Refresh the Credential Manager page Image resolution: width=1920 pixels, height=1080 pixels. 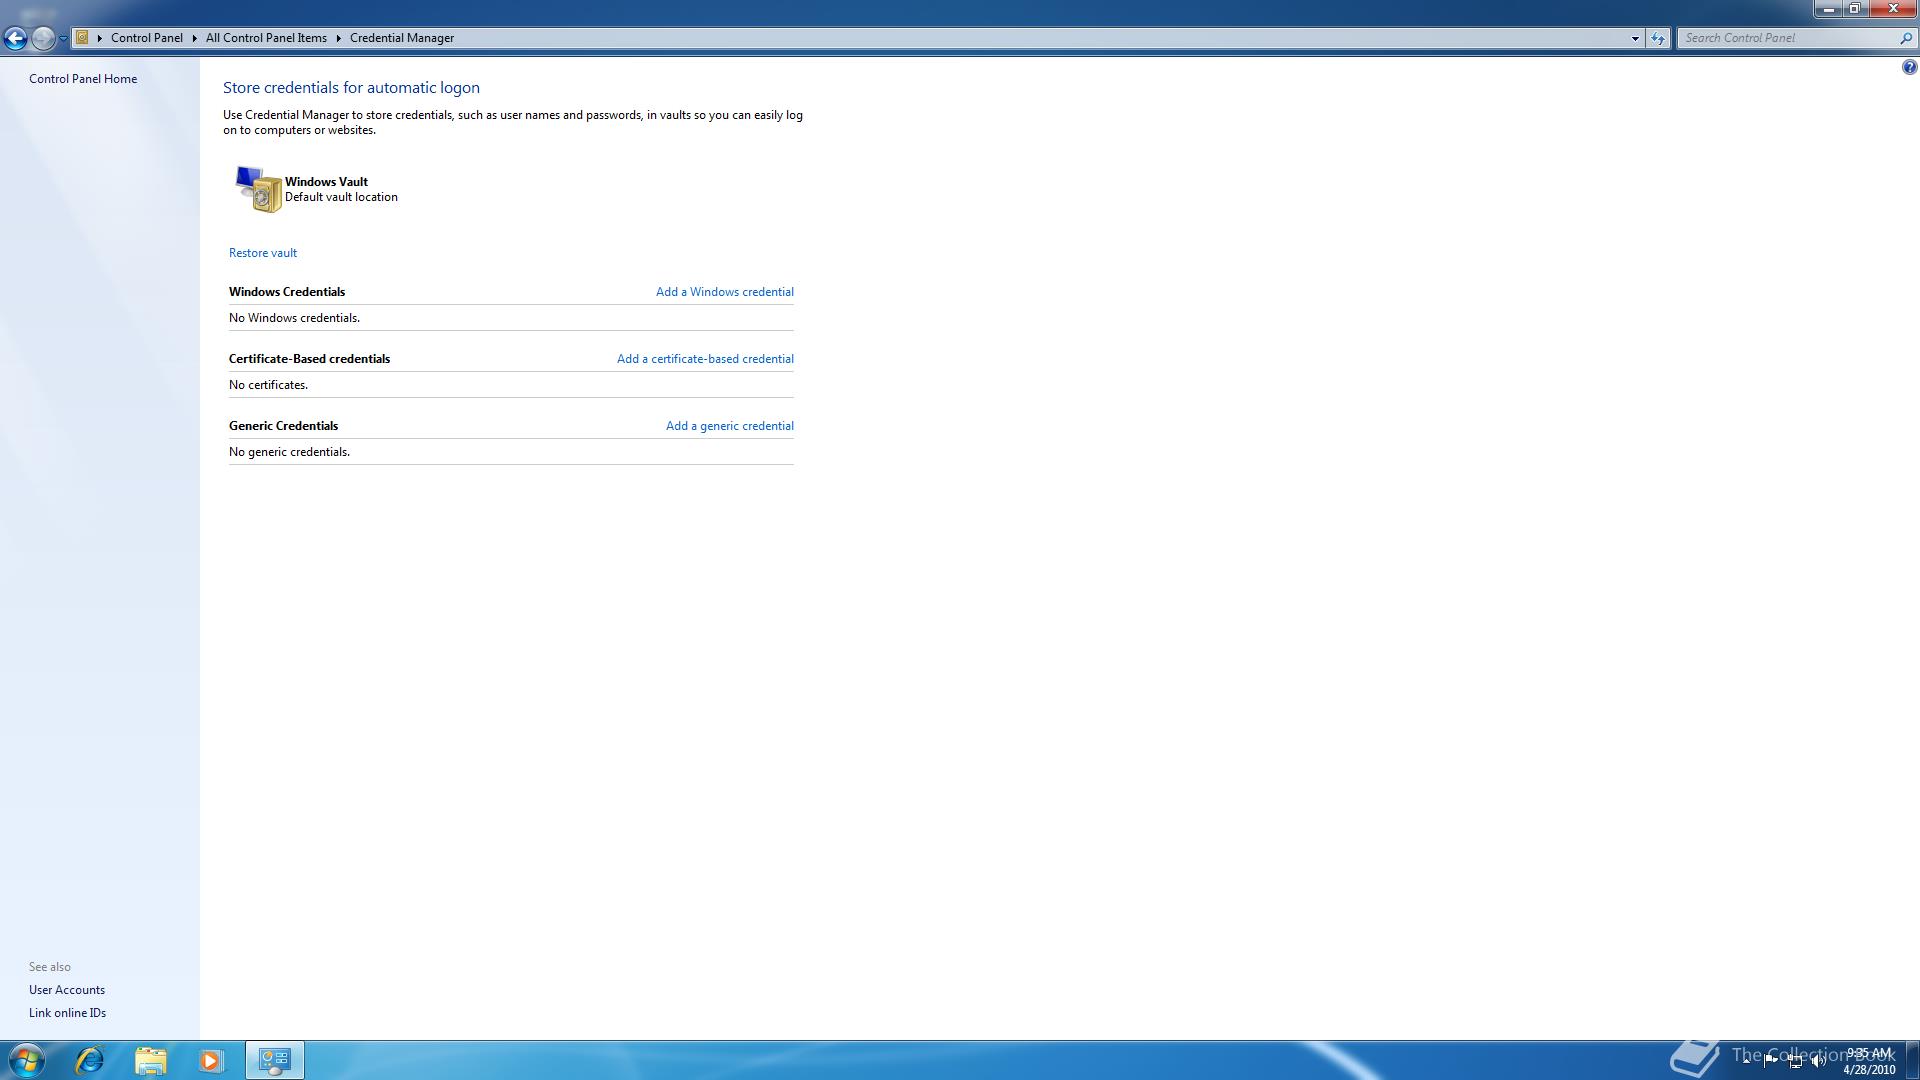click(x=1658, y=38)
